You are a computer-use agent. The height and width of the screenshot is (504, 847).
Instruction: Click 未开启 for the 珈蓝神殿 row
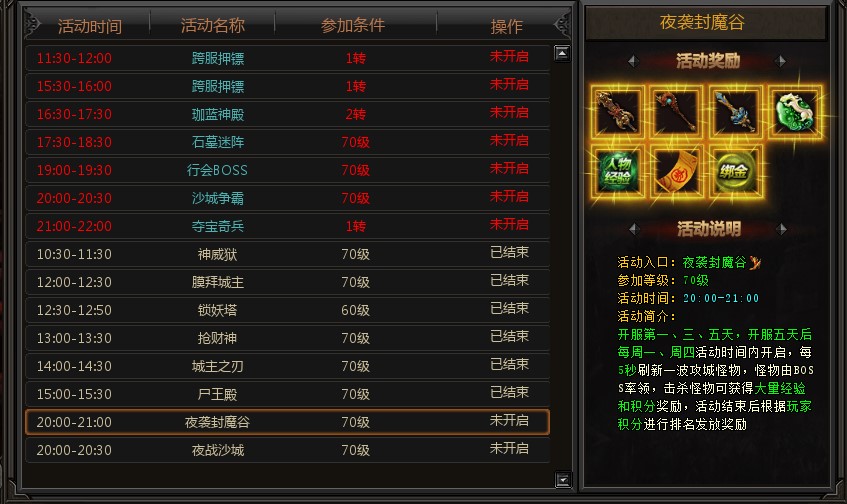[x=509, y=113]
